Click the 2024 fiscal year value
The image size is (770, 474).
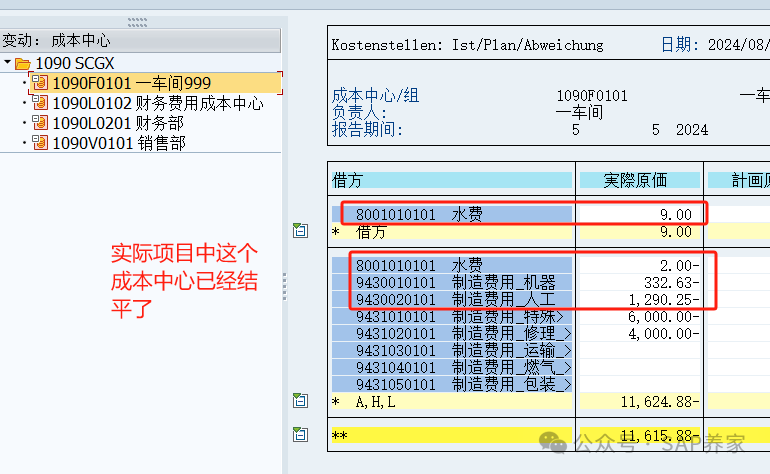[692, 130]
